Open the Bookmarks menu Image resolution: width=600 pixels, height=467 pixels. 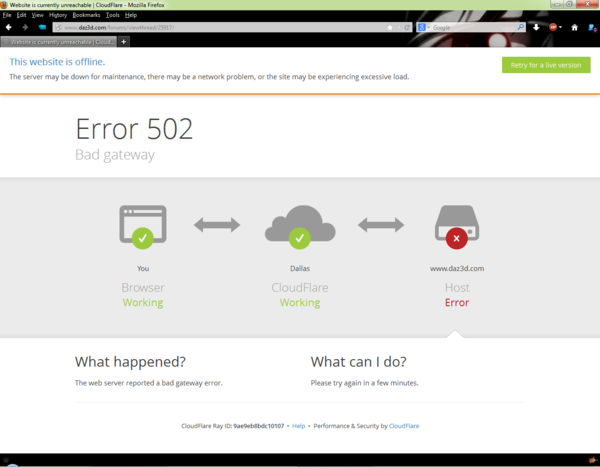(86, 15)
